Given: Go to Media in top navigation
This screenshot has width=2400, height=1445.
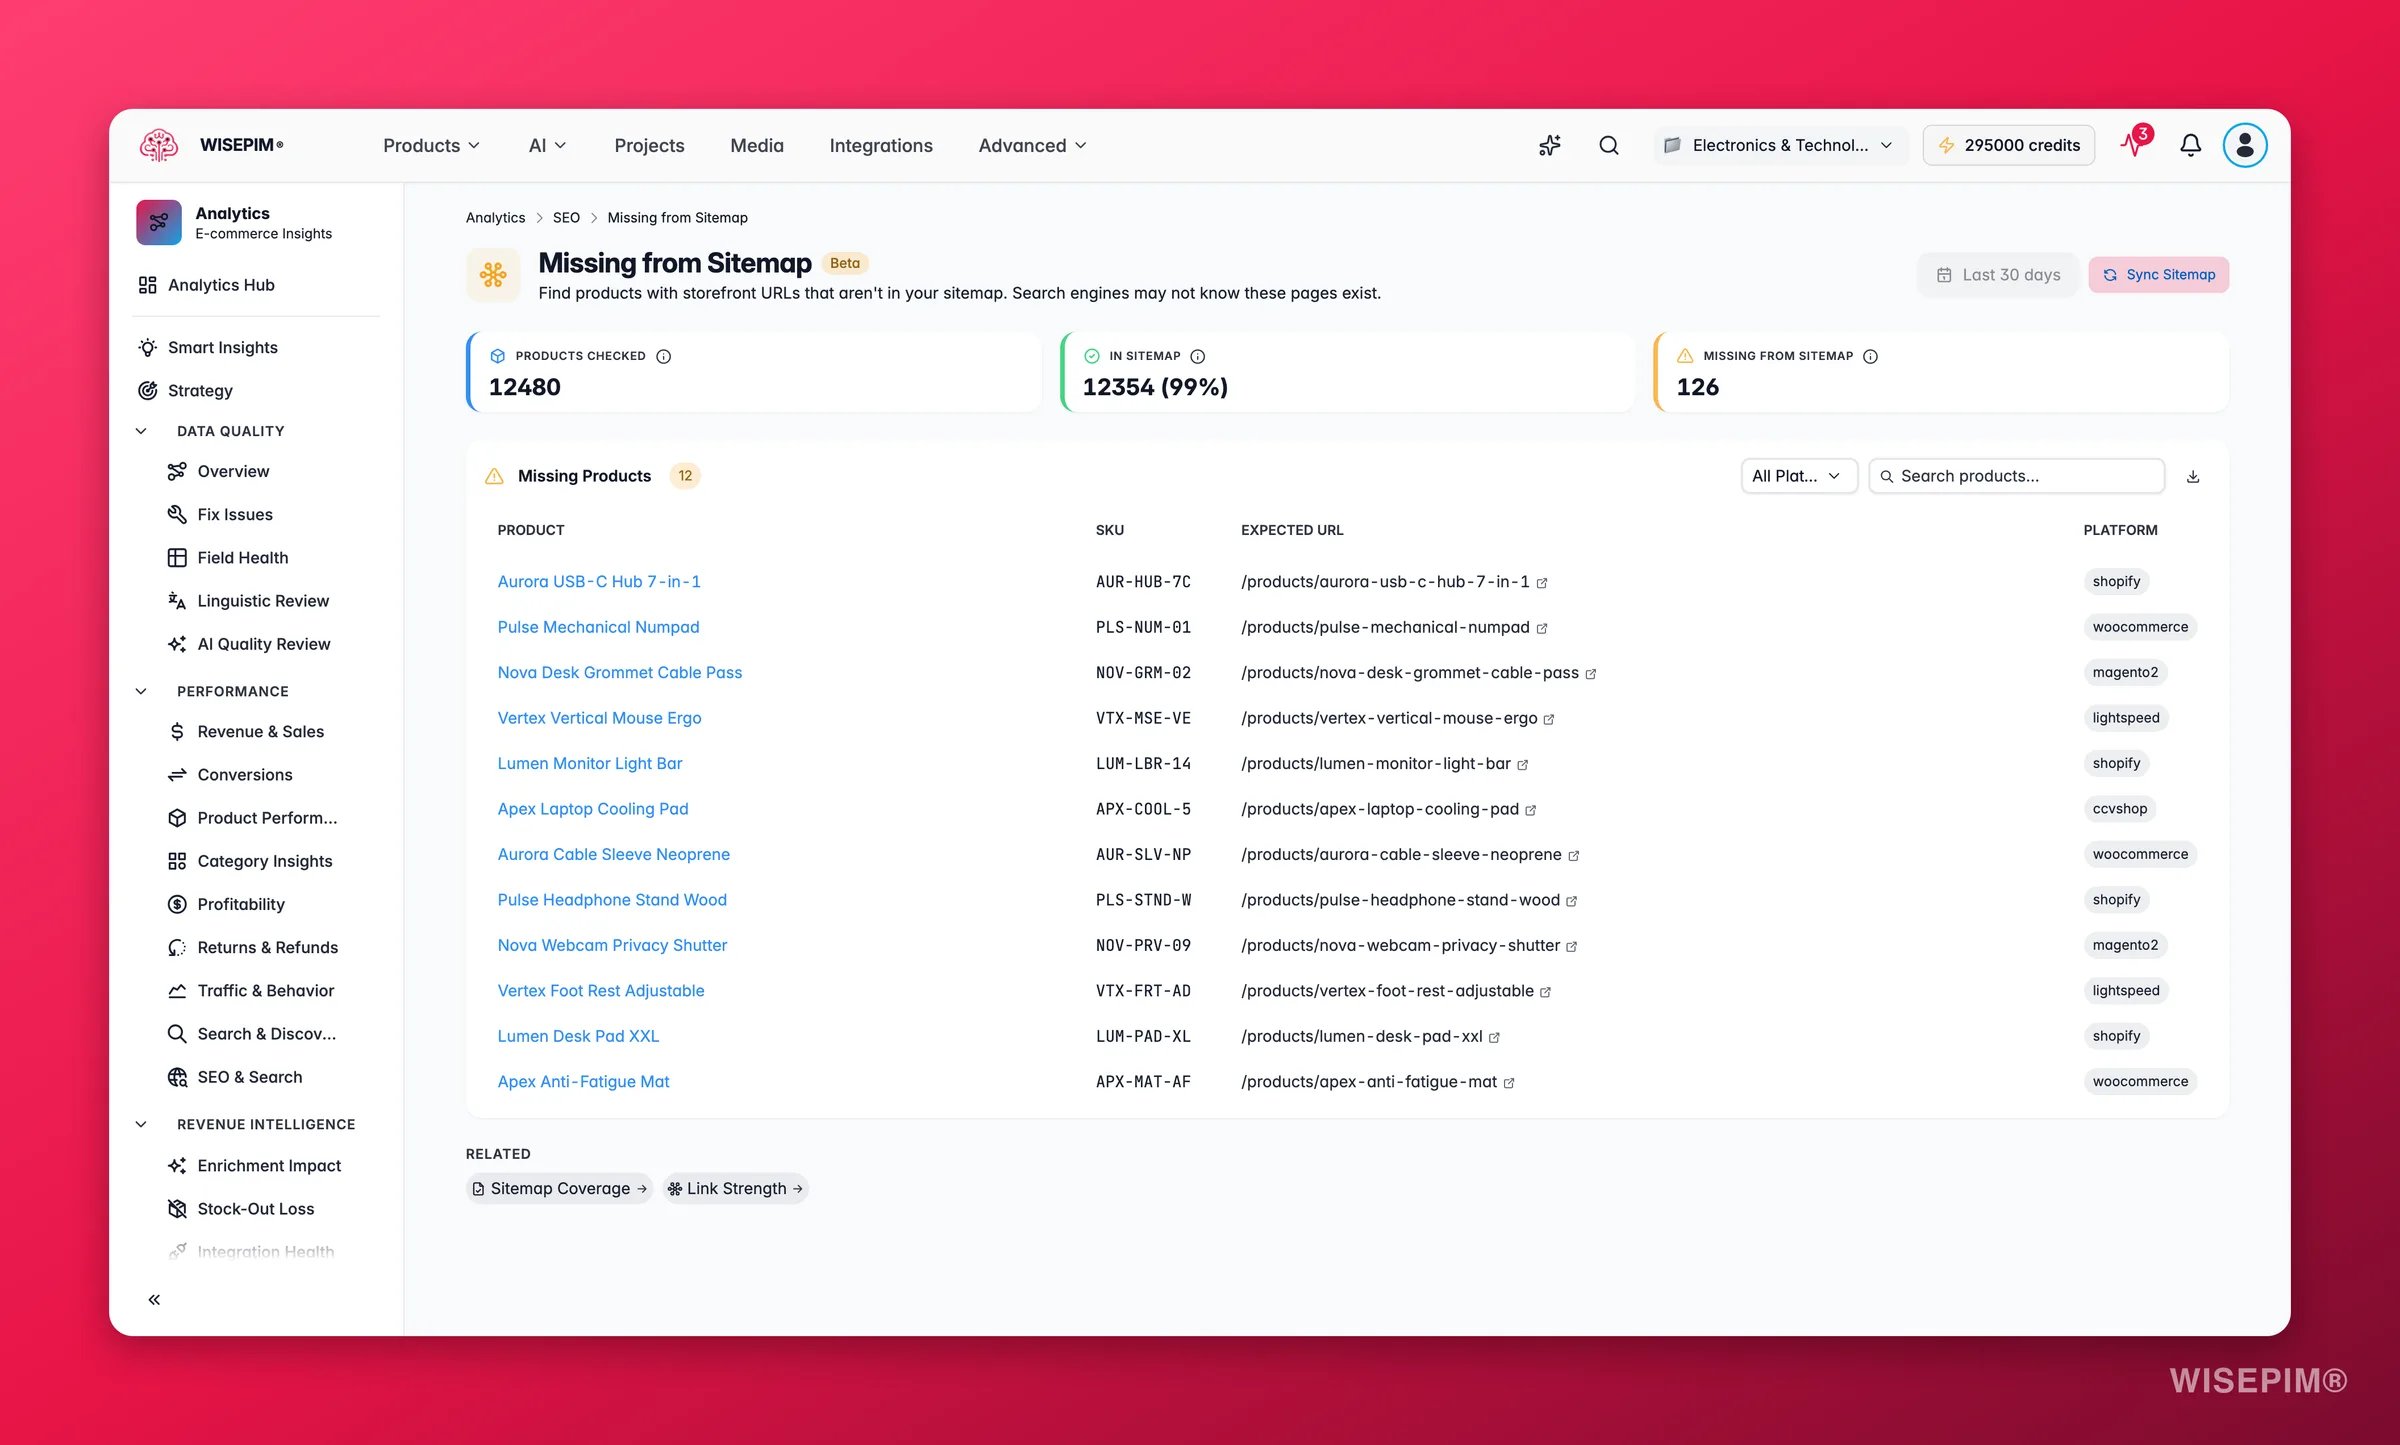Looking at the screenshot, I should tap(757, 145).
